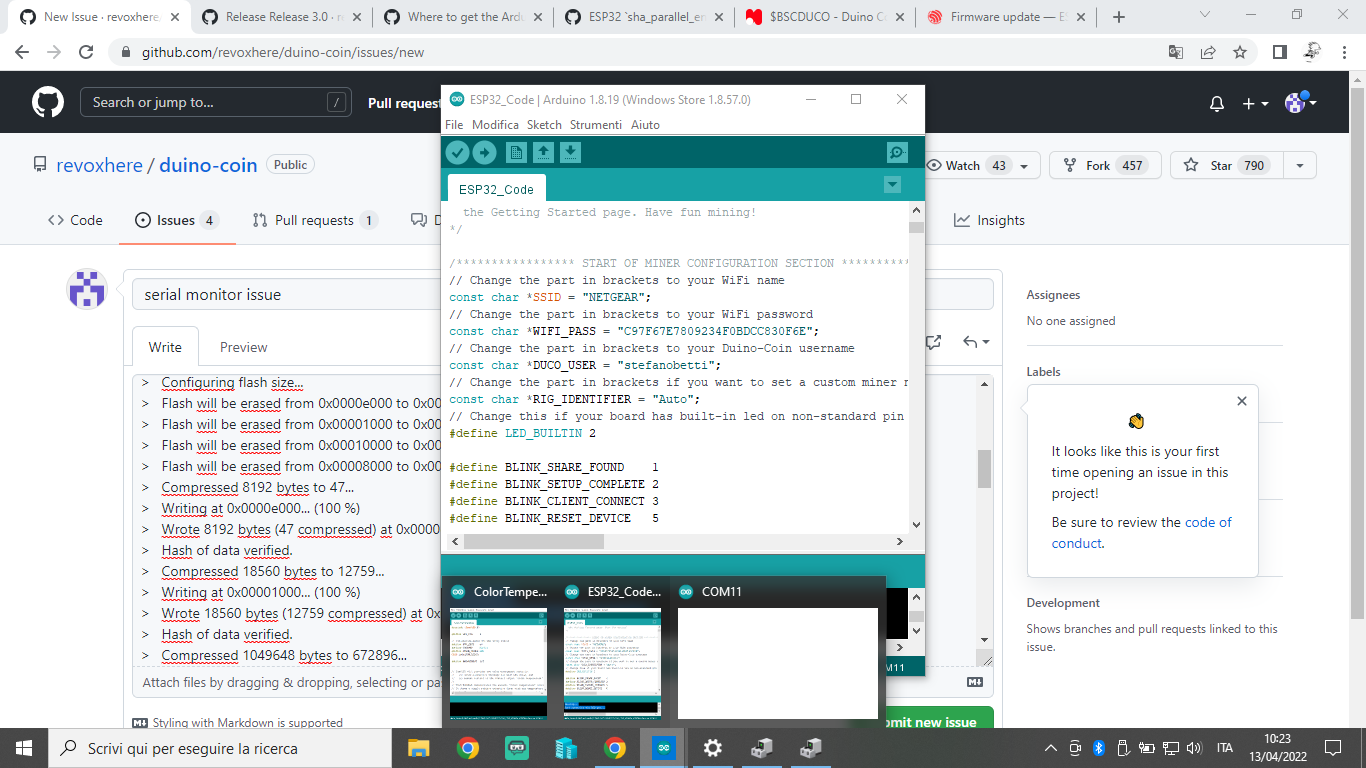The height and width of the screenshot is (768, 1366).
Task: Click the Arduino Upload arrow button
Action: (484, 152)
